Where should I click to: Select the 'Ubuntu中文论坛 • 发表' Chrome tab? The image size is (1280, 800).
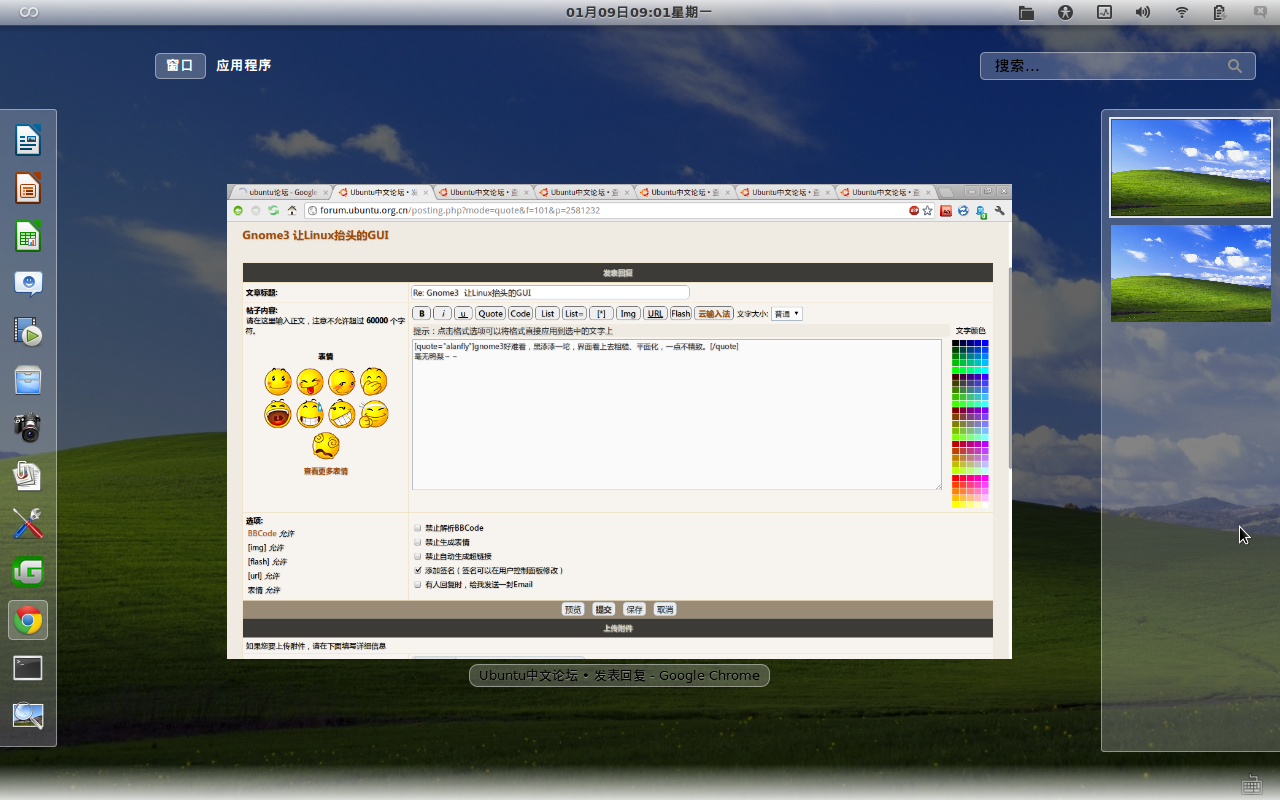coord(381,192)
